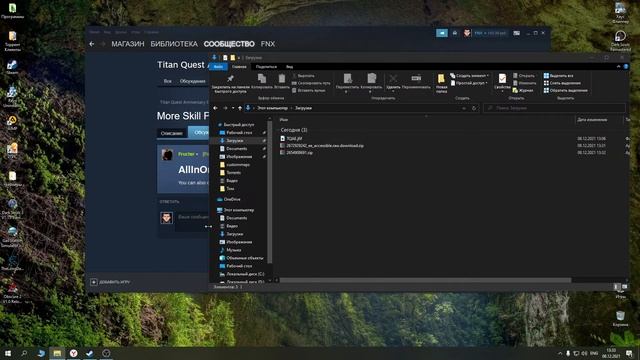Open Recycle Bin on the desktop
Screen dimensions: 640x360
(x=620, y=318)
